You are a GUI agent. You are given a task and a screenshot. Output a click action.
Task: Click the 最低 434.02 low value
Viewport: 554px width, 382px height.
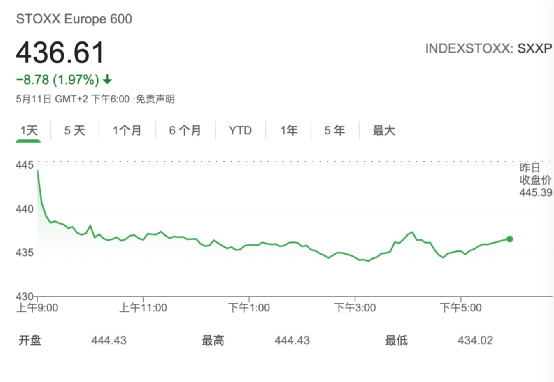pos(475,340)
